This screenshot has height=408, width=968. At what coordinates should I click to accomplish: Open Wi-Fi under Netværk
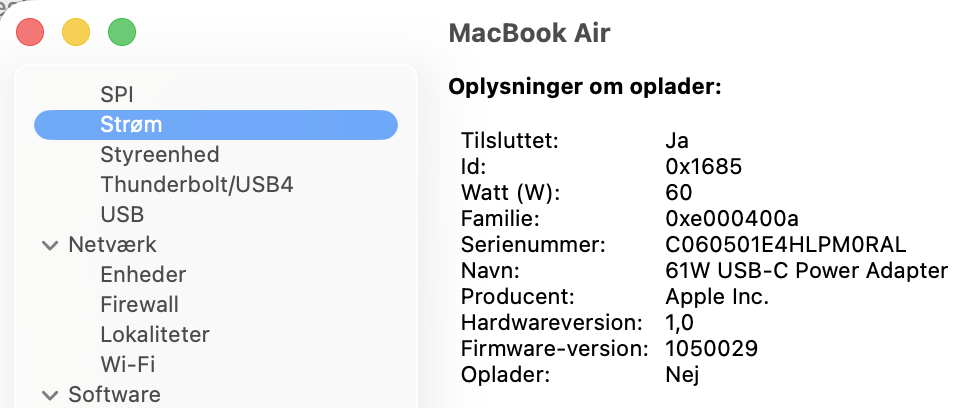[x=127, y=364]
